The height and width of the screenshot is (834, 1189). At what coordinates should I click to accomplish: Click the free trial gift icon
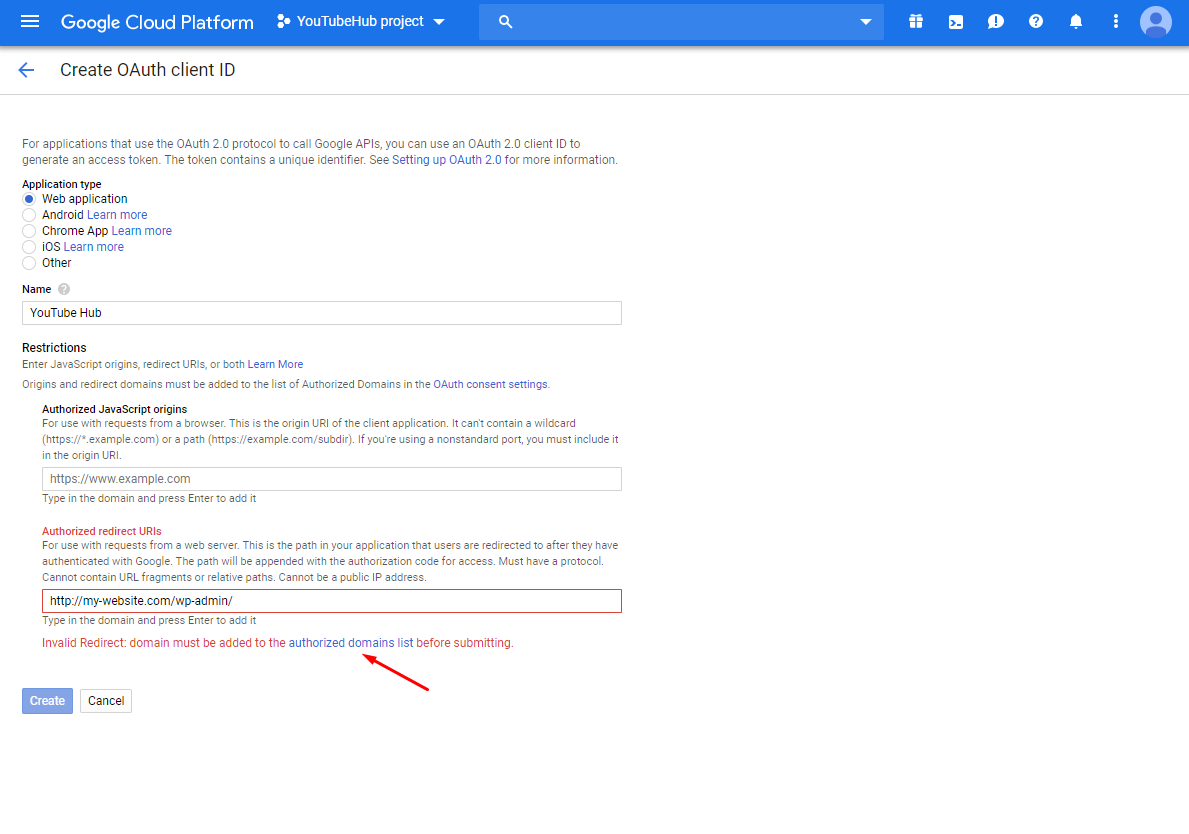915,20
